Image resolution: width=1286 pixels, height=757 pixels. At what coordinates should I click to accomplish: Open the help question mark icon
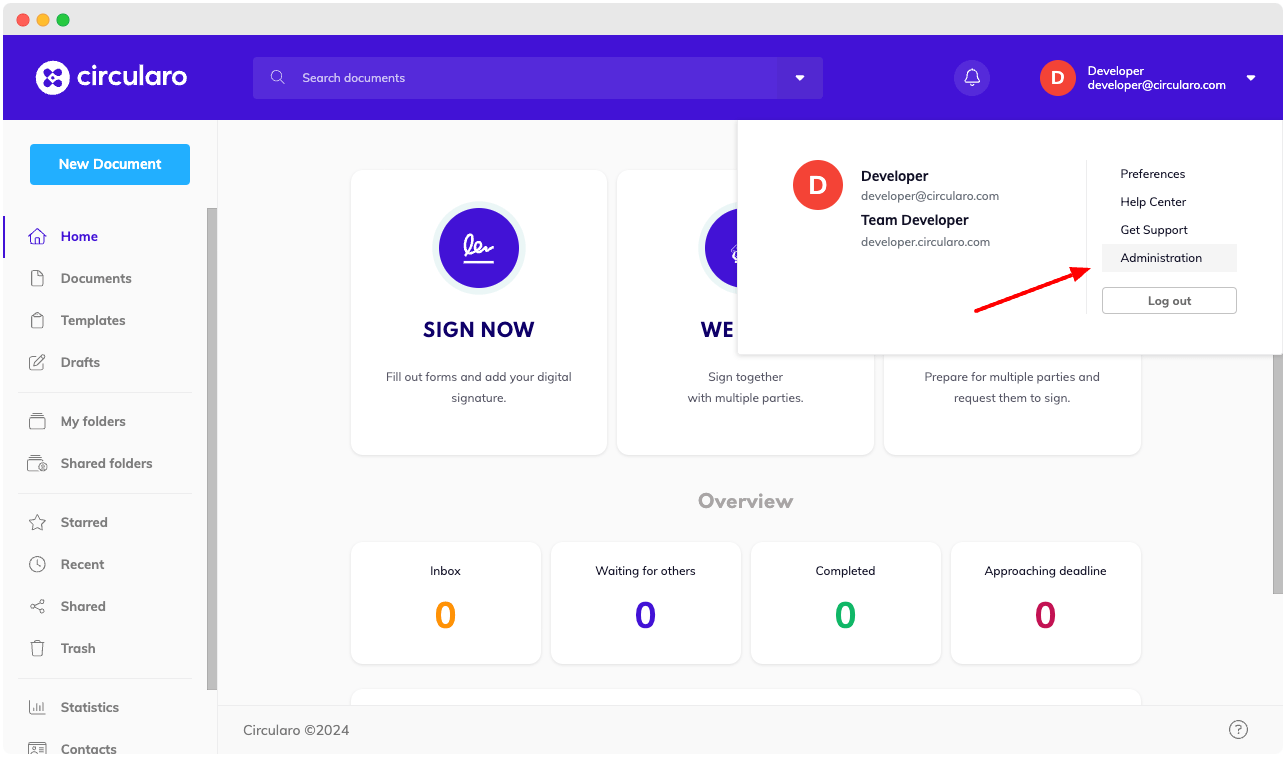(x=1238, y=730)
